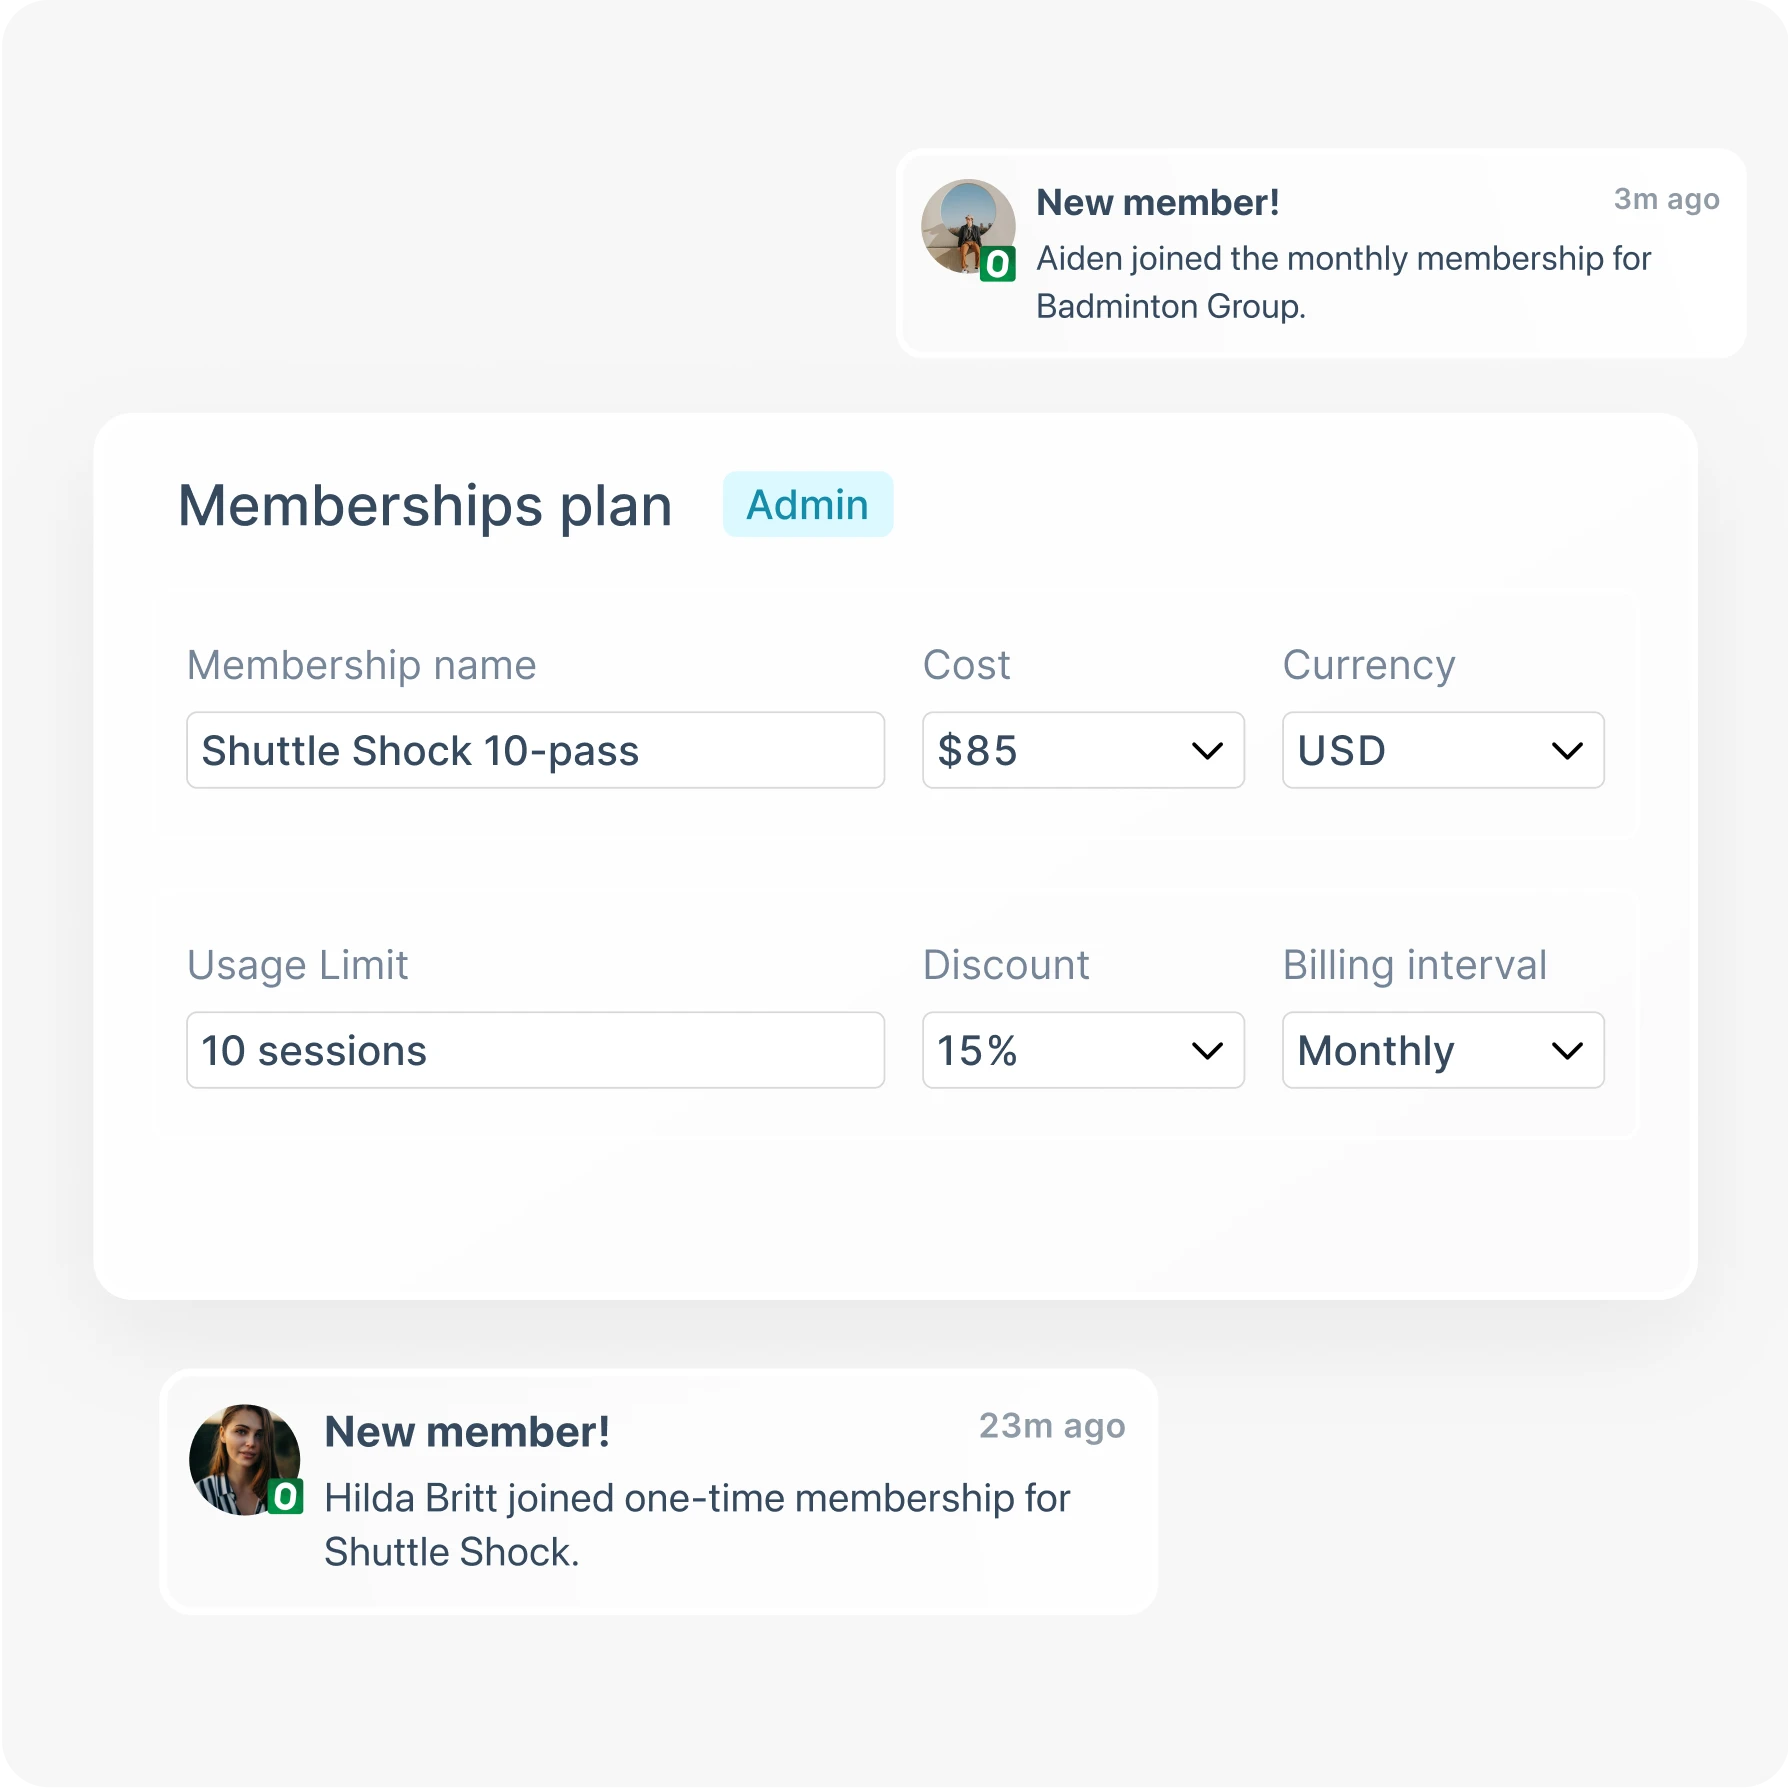Image resolution: width=1788 pixels, height=1788 pixels.
Task: Select the Shuttle Shock one-time membership message
Action: point(696,1525)
